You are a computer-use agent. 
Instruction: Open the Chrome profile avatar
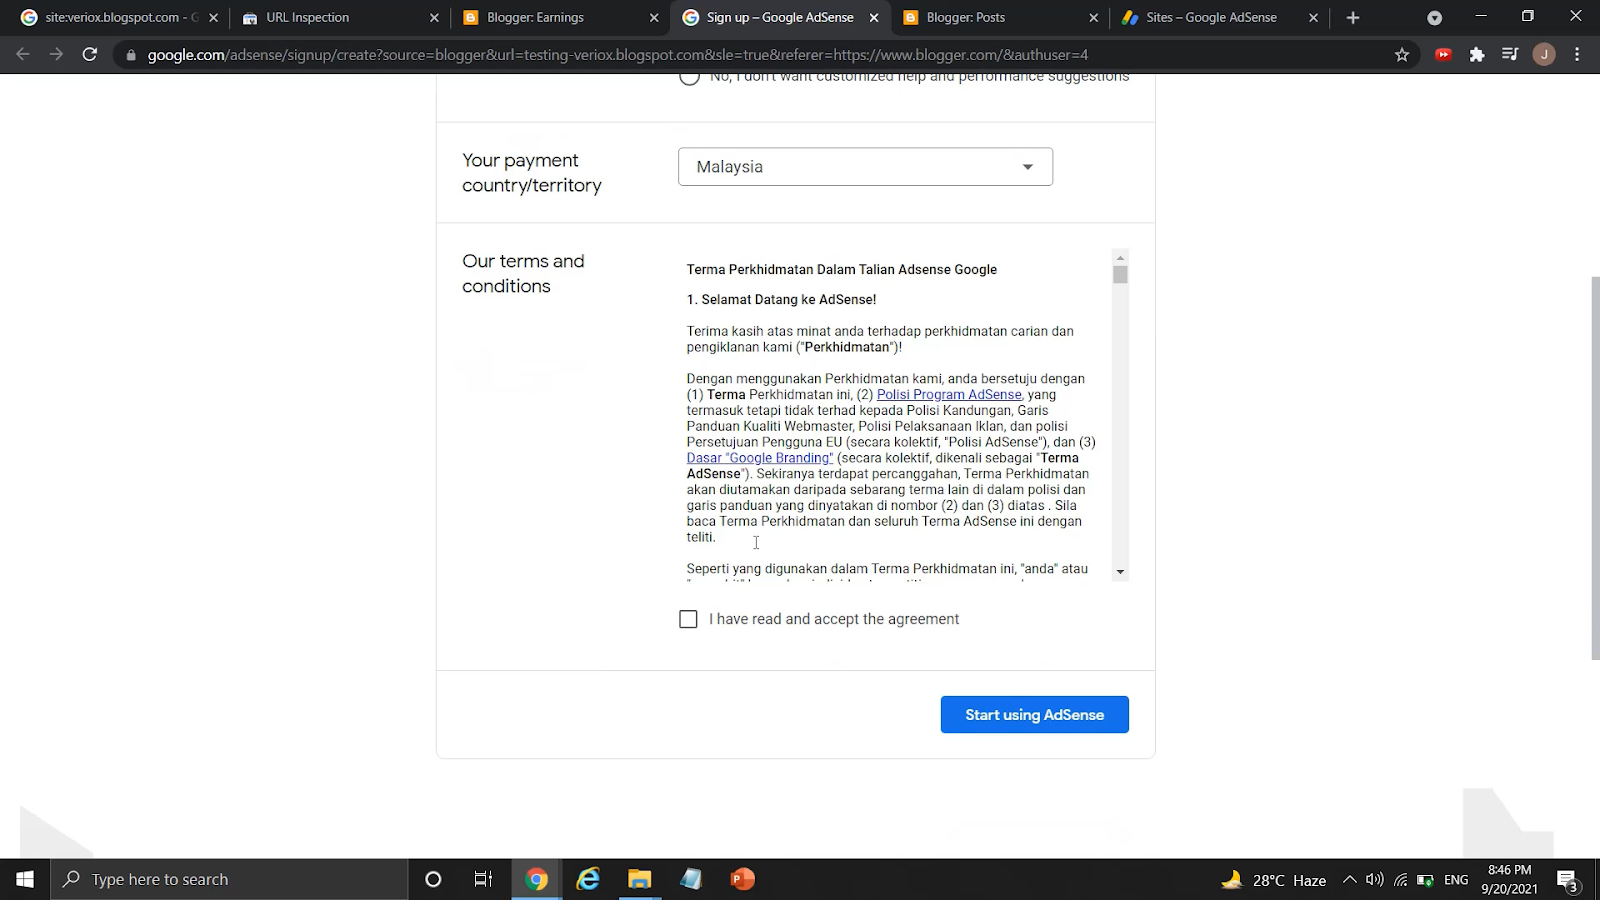coord(1544,55)
